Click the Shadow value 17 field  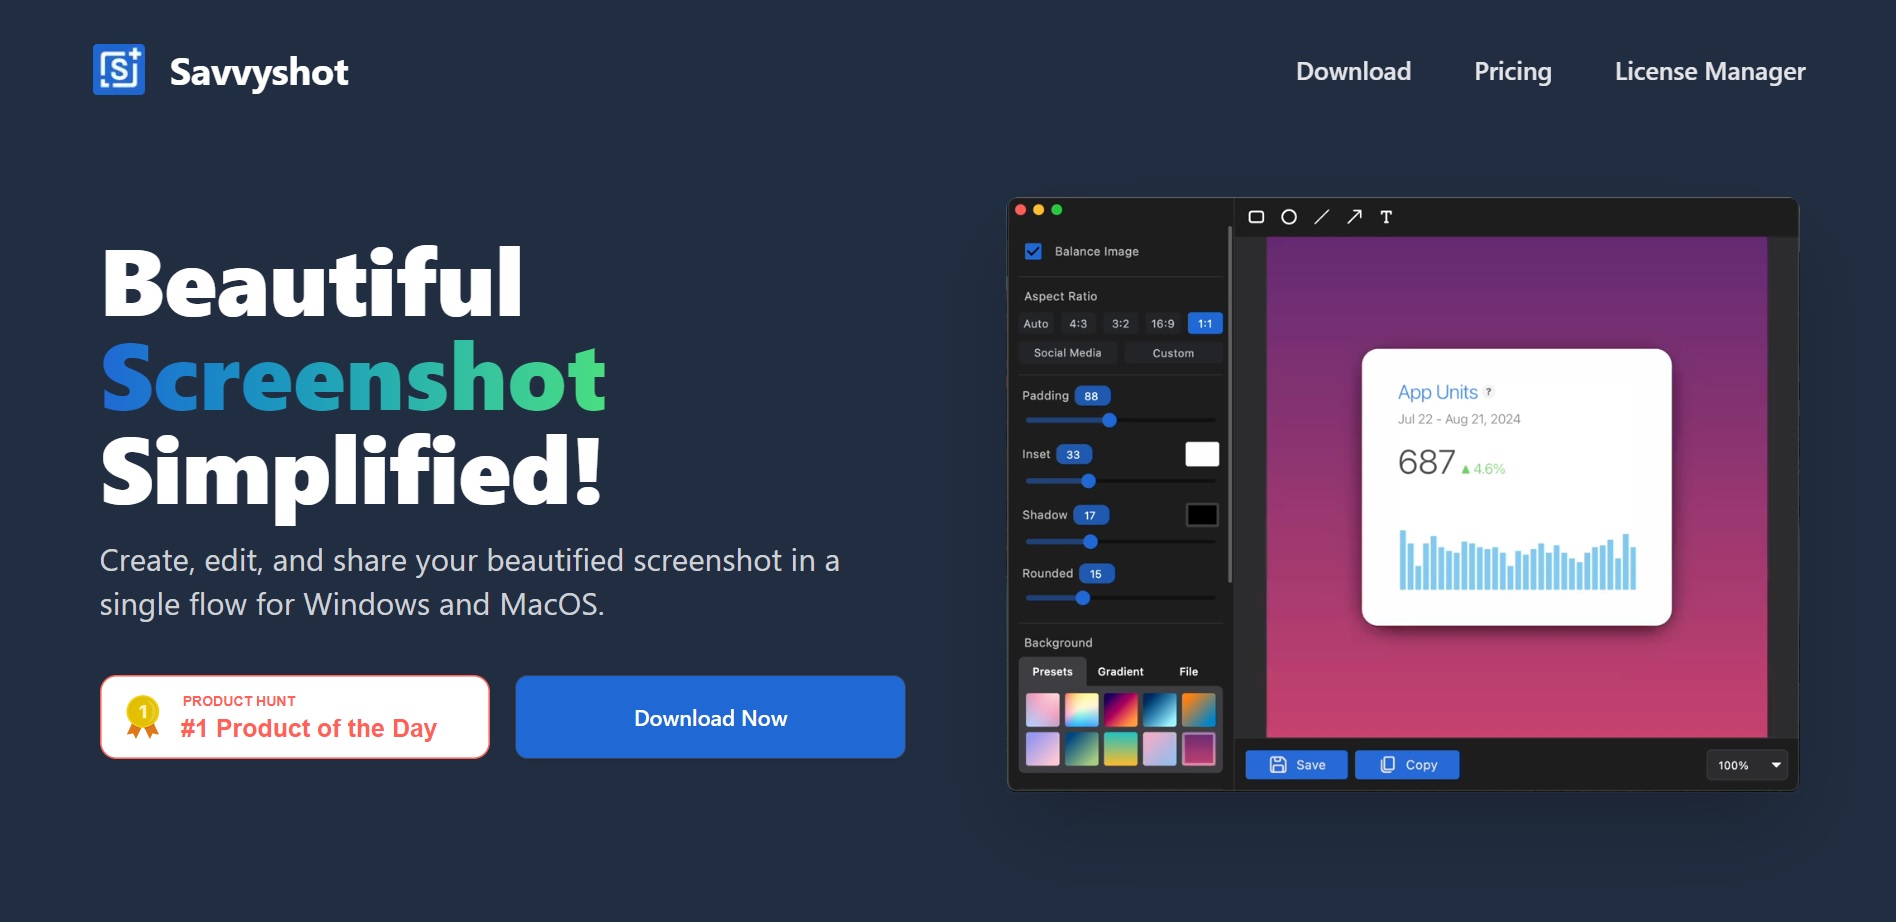1091,516
